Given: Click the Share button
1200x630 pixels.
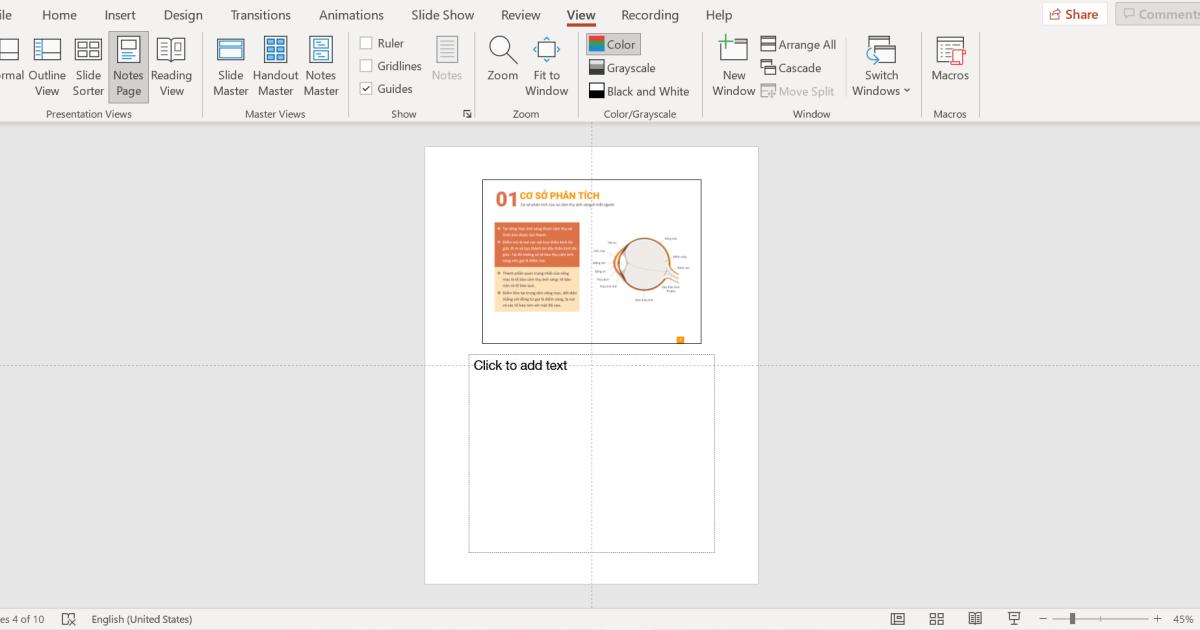Looking at the screenshot, I should tap(1074, 14).
